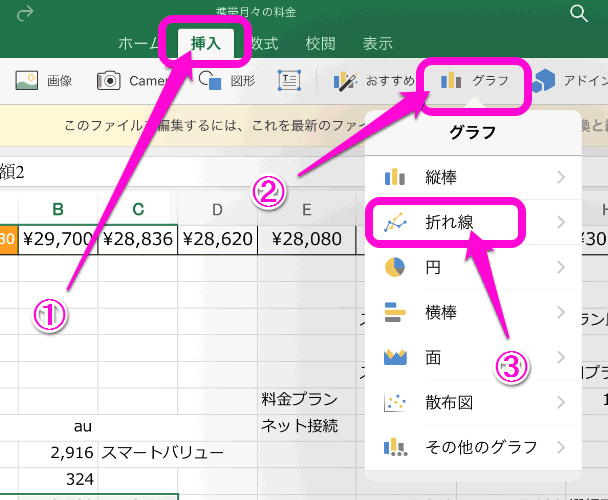This screenshot has height=500, width=608.
Task: Select 散布図 scatter chart option
Action: click(x=472, y=402)
